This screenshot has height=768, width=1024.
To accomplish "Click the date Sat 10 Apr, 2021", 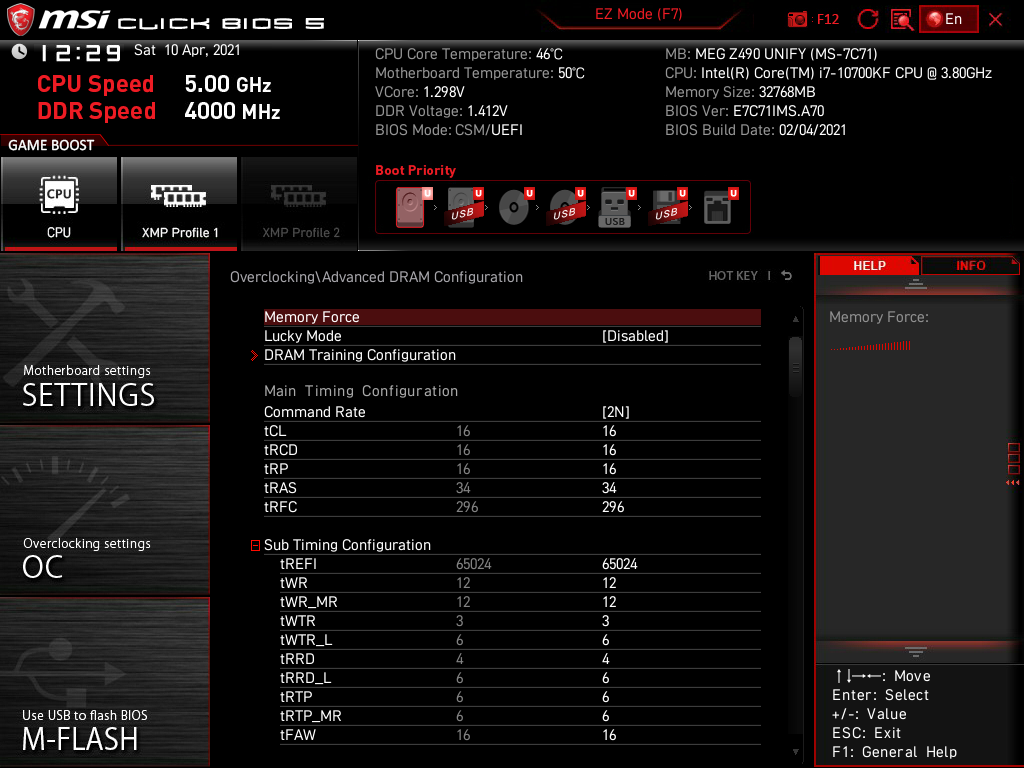I will tap(187, 50).
